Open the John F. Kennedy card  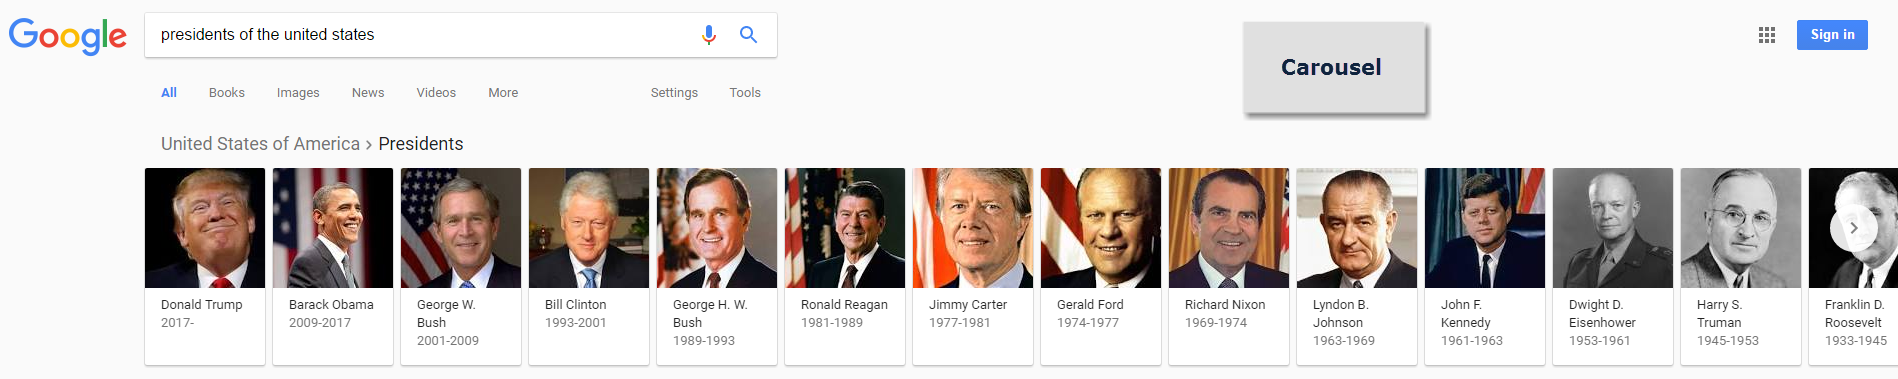tap(1485, 266)
